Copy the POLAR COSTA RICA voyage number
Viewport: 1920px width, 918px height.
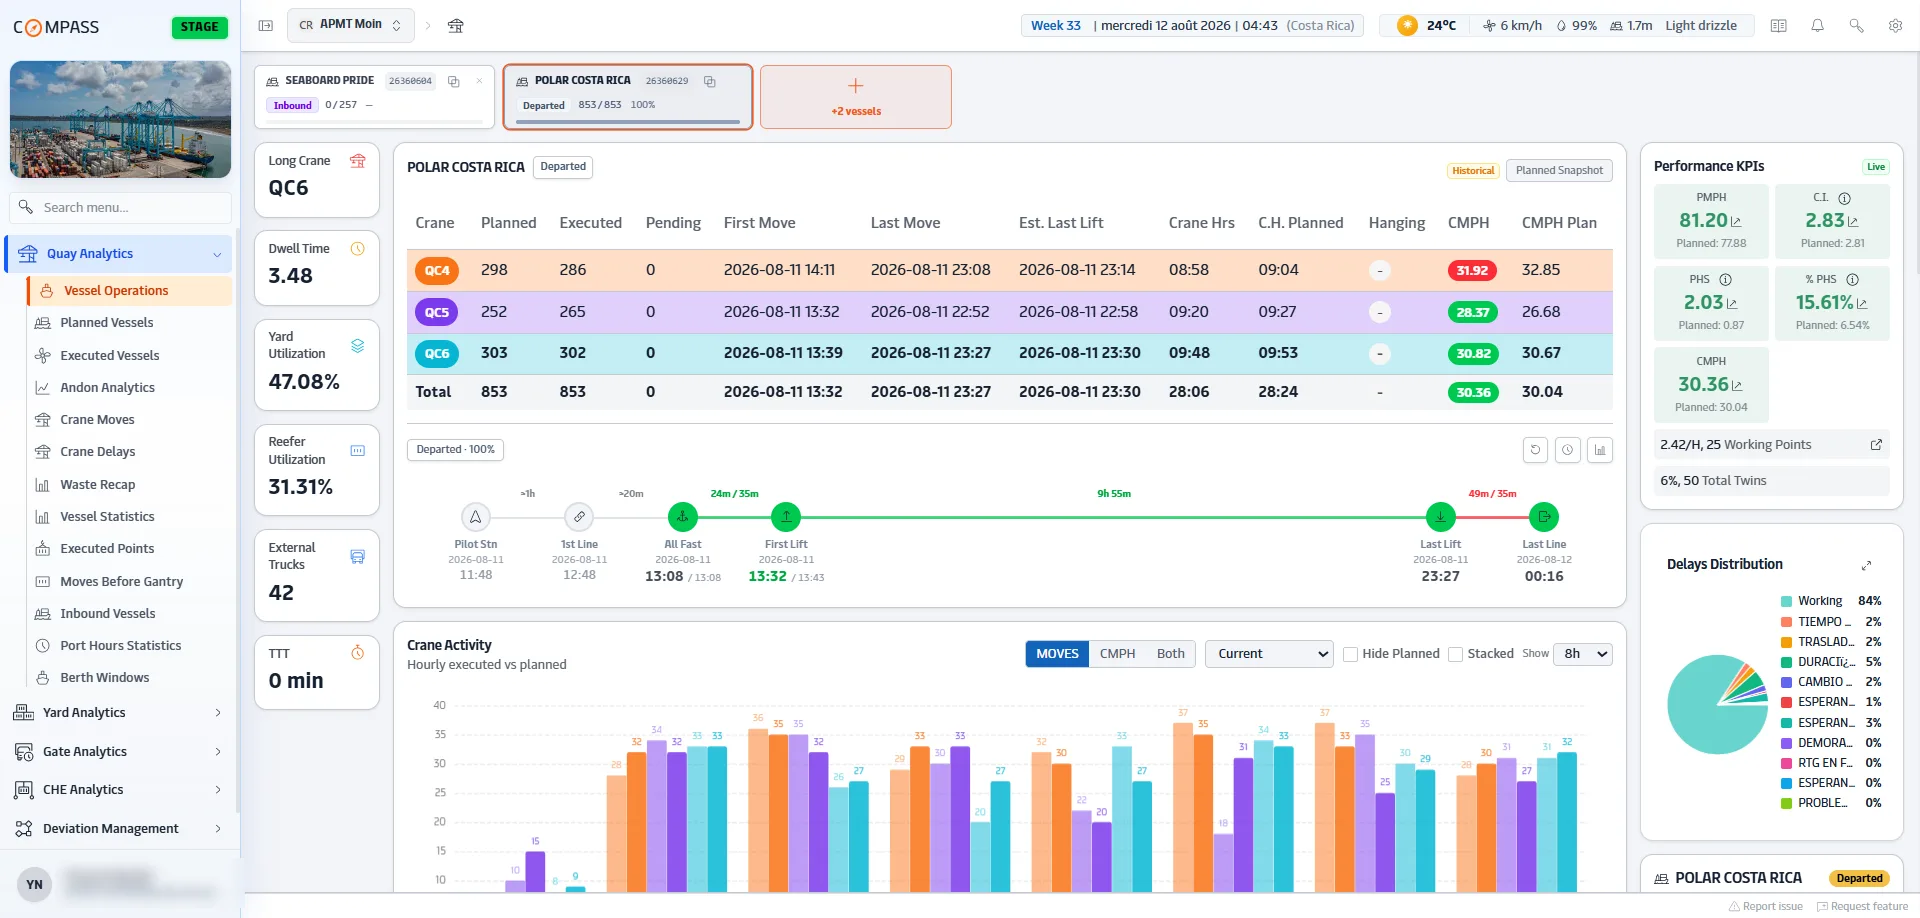point(710,81)
